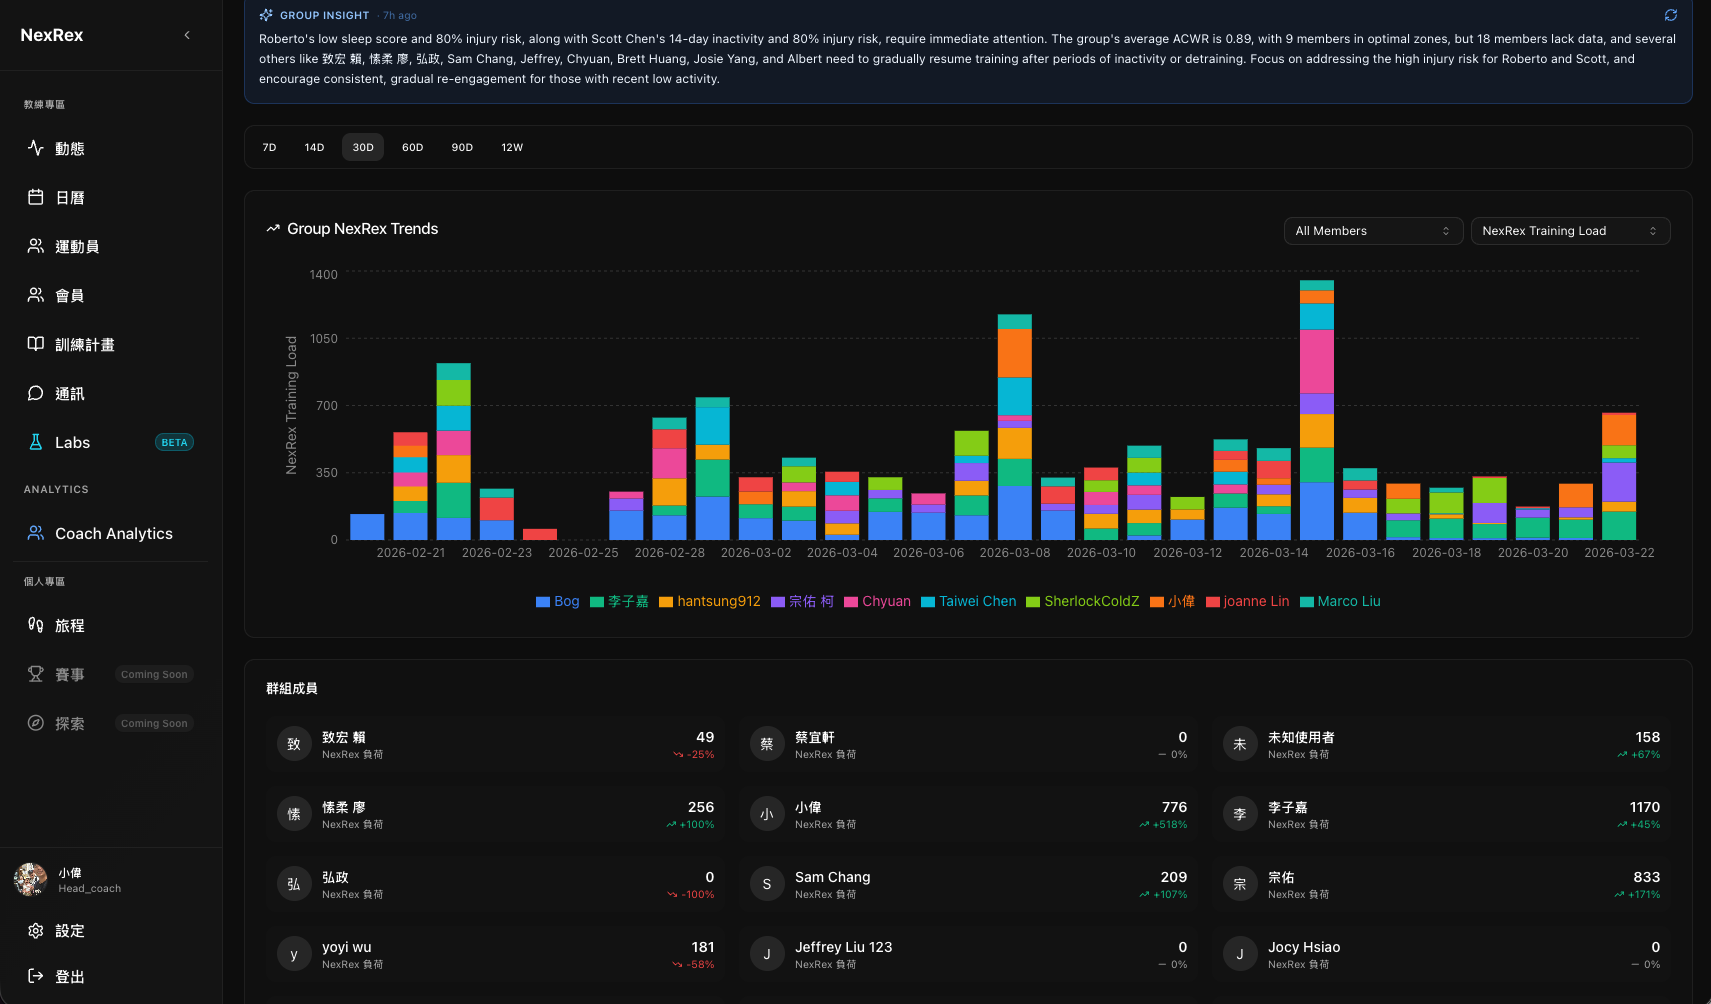Collapse the left sidebar
Viewport: 1711px width, 1004px height.
(186, 34)
